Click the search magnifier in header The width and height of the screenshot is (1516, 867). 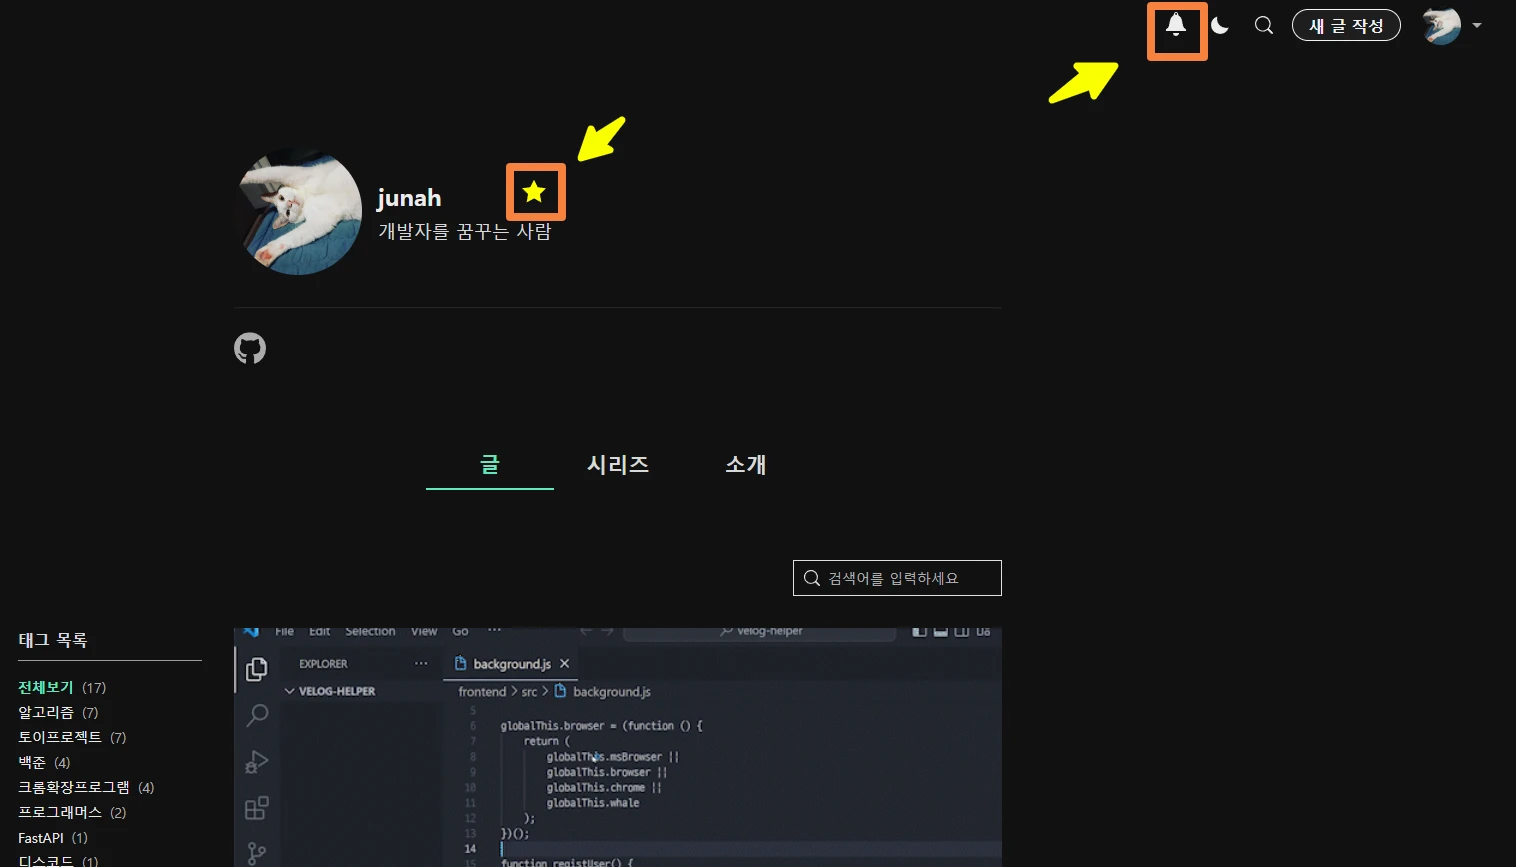pos(1264,26)
